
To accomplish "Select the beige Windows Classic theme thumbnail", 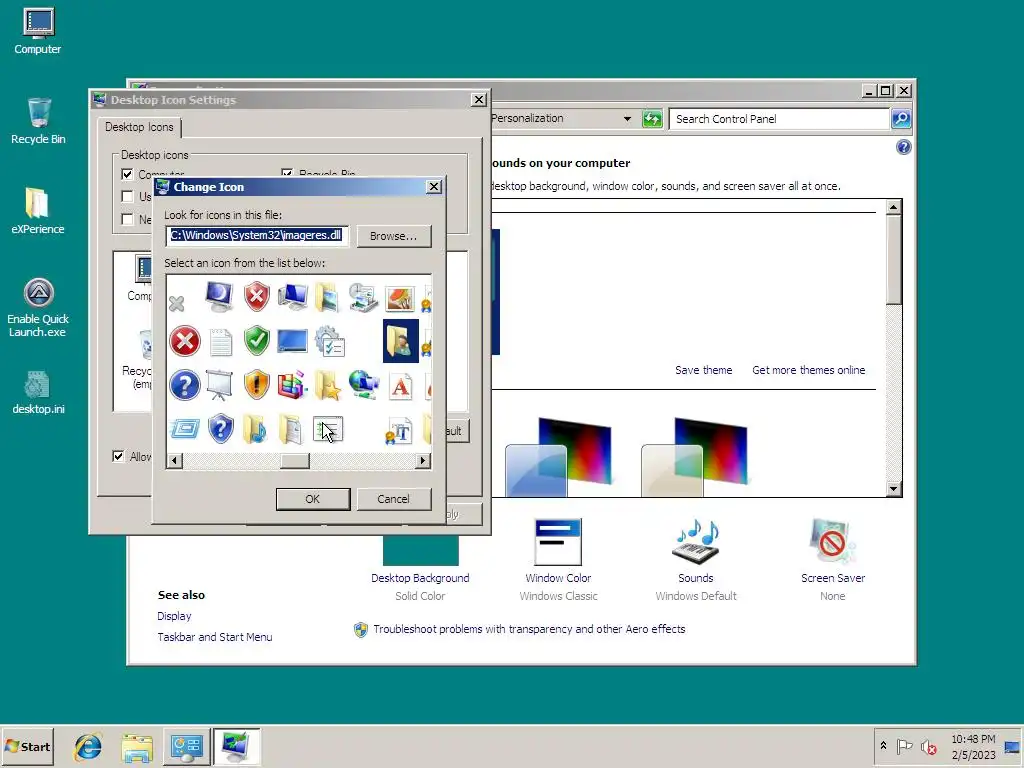I will pyautogui.click(x=694, y=457).
